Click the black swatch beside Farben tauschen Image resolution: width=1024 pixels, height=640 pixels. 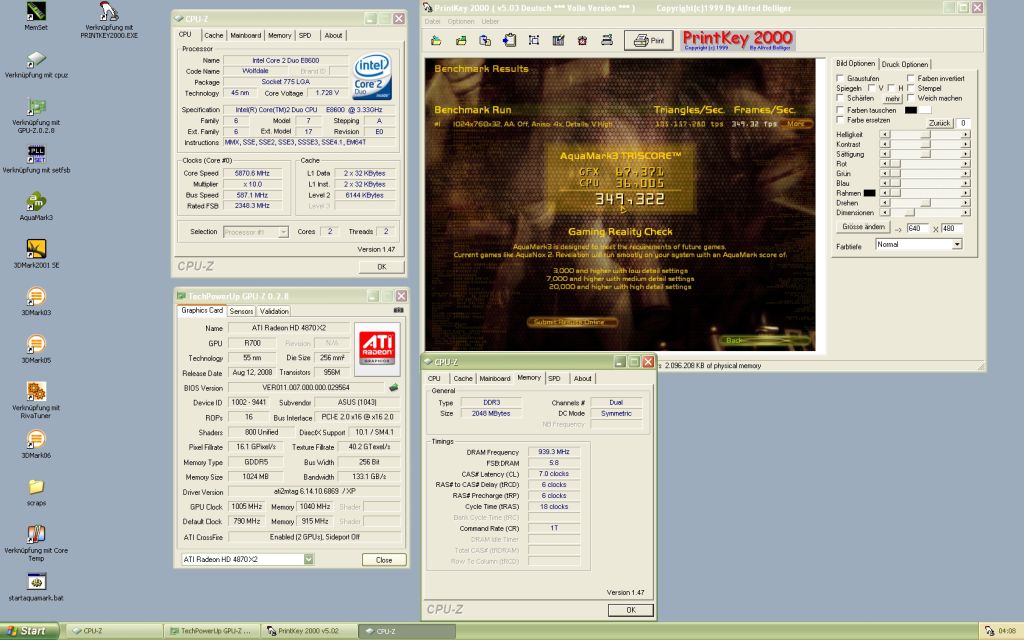[x=910, y=110]
